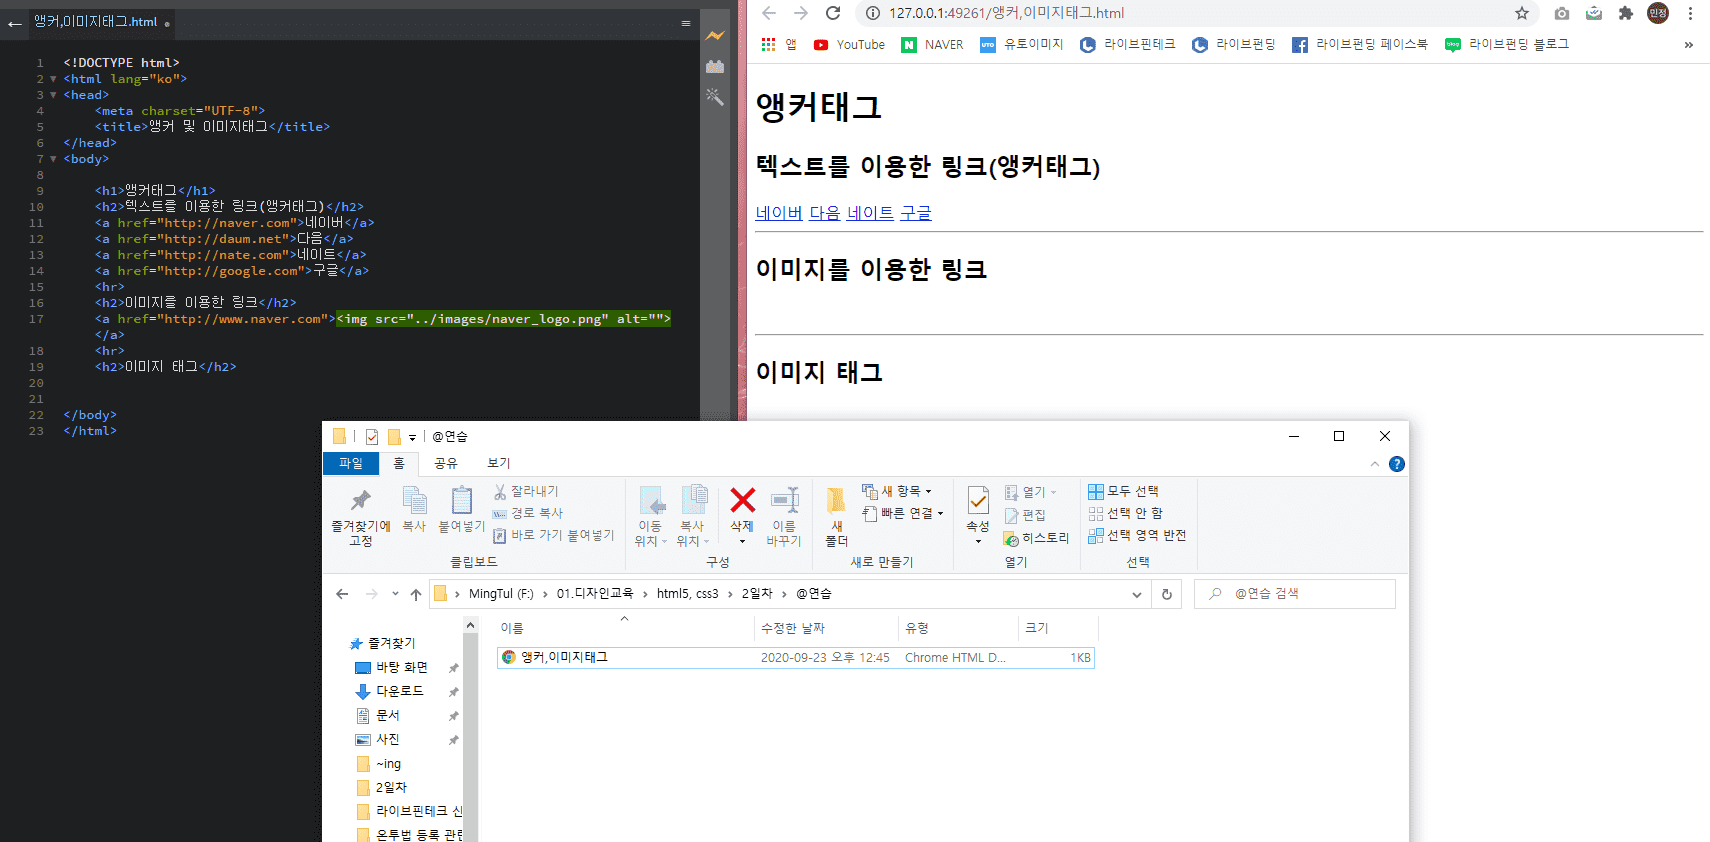Reload the Chrome page
Screen dimensions: 1710x842
tap(833, 13)
